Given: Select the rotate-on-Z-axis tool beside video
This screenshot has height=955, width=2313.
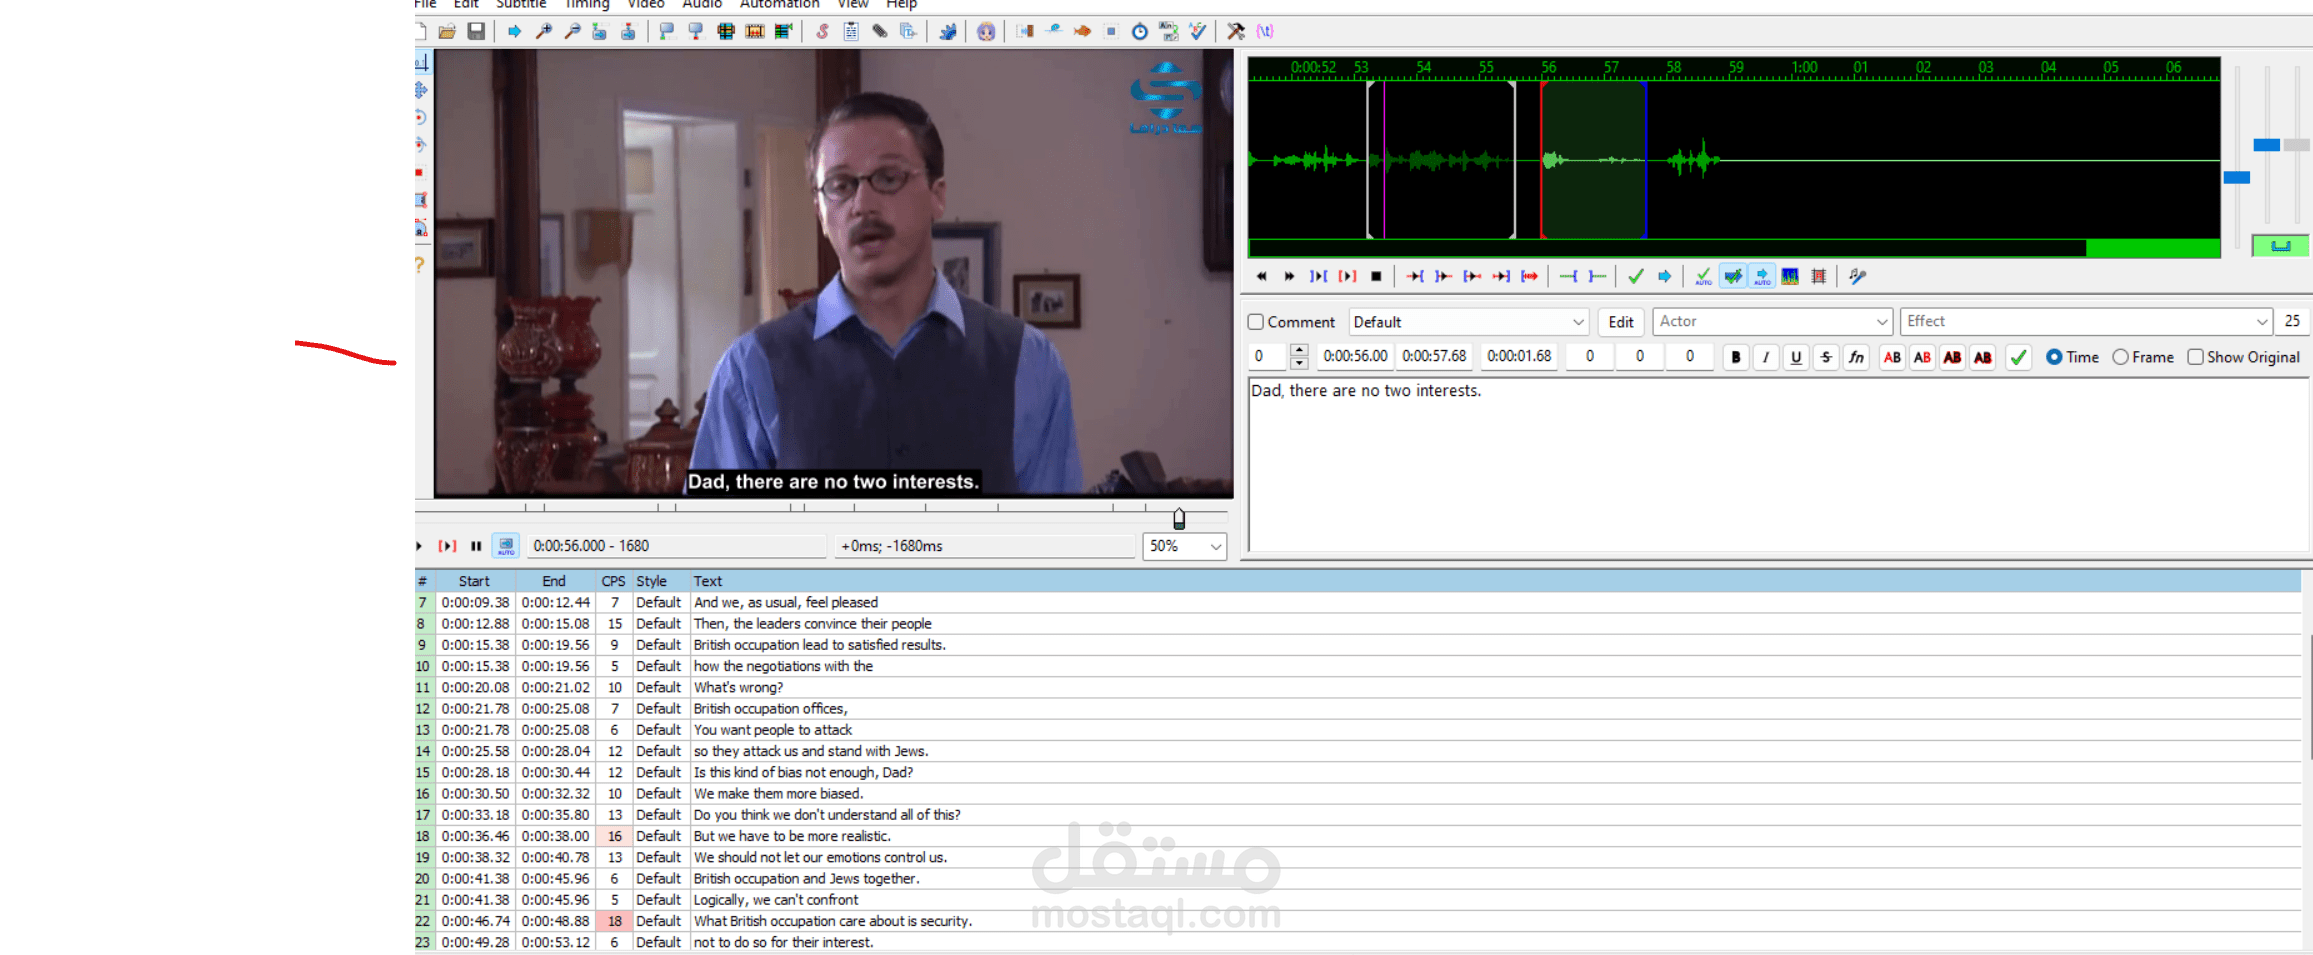Looking at the screenshot, I should 421,117.
